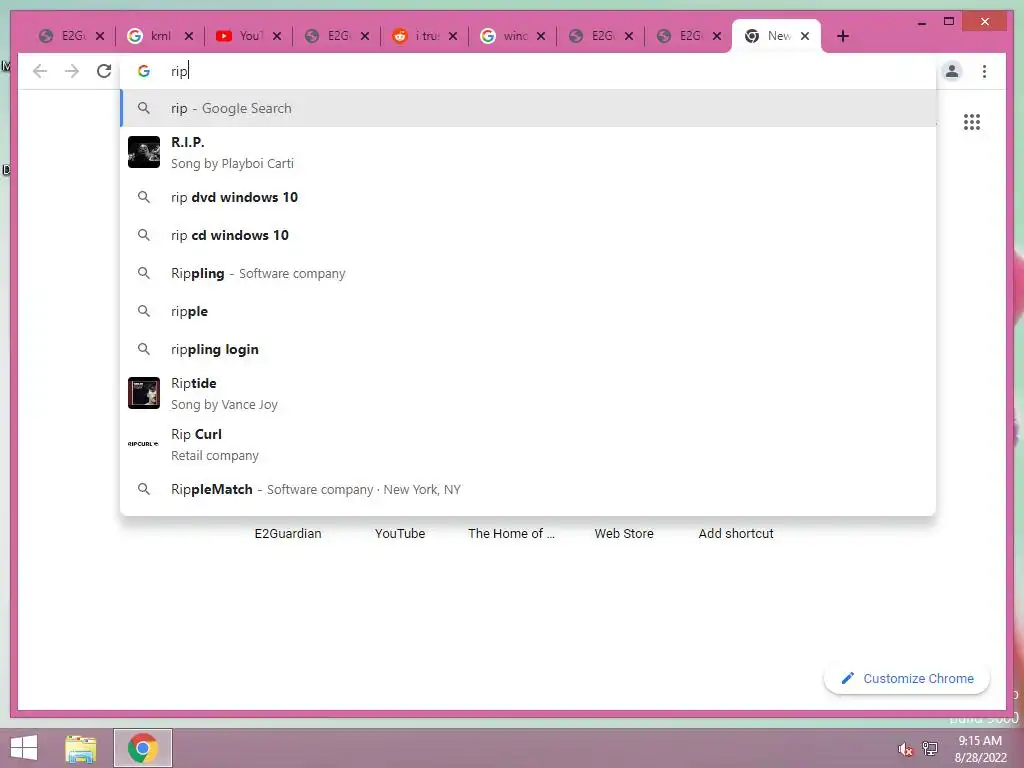The image size is (1024, 768).
Task: Click the browser back arrow
Action: point(40,71)
